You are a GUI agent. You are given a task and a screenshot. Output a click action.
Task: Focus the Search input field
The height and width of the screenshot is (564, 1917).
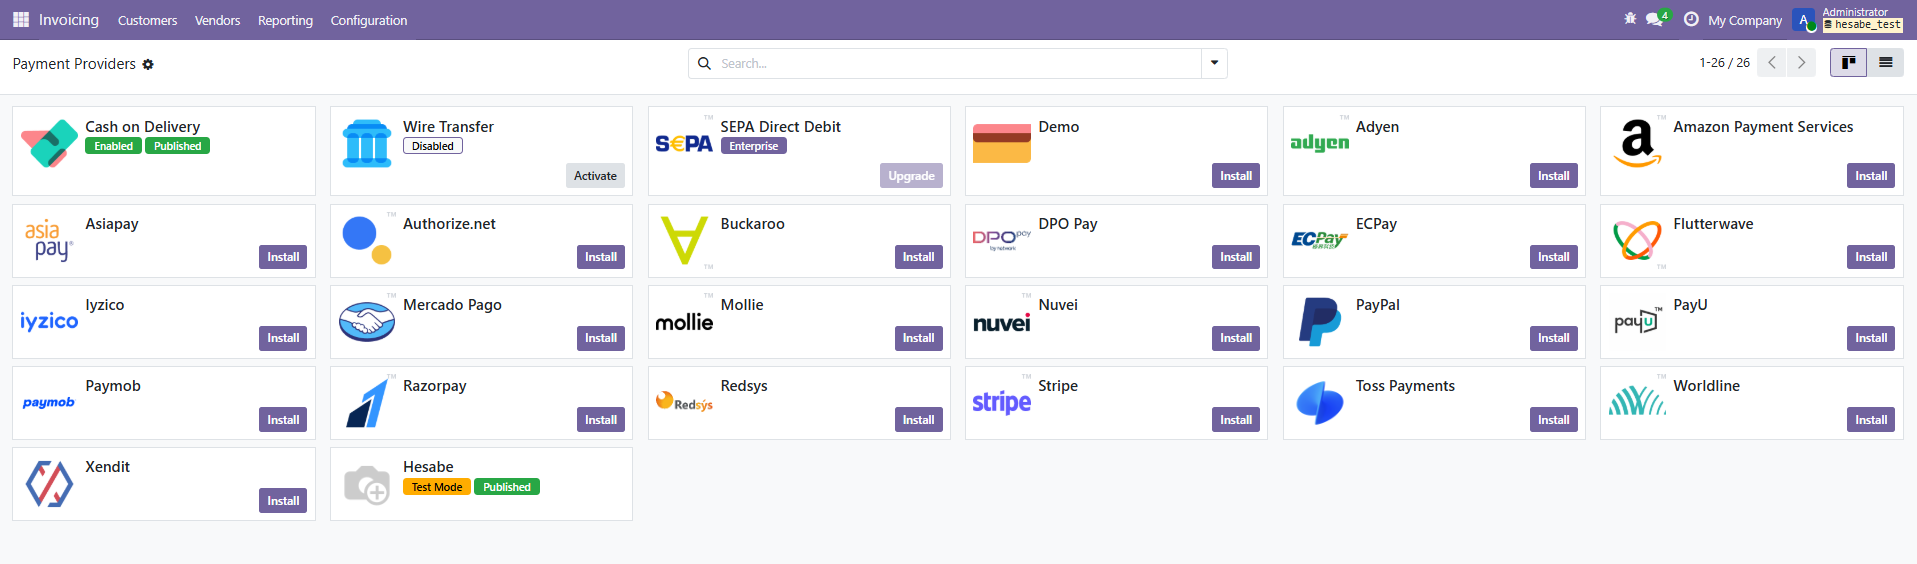[x=958, y=63]
